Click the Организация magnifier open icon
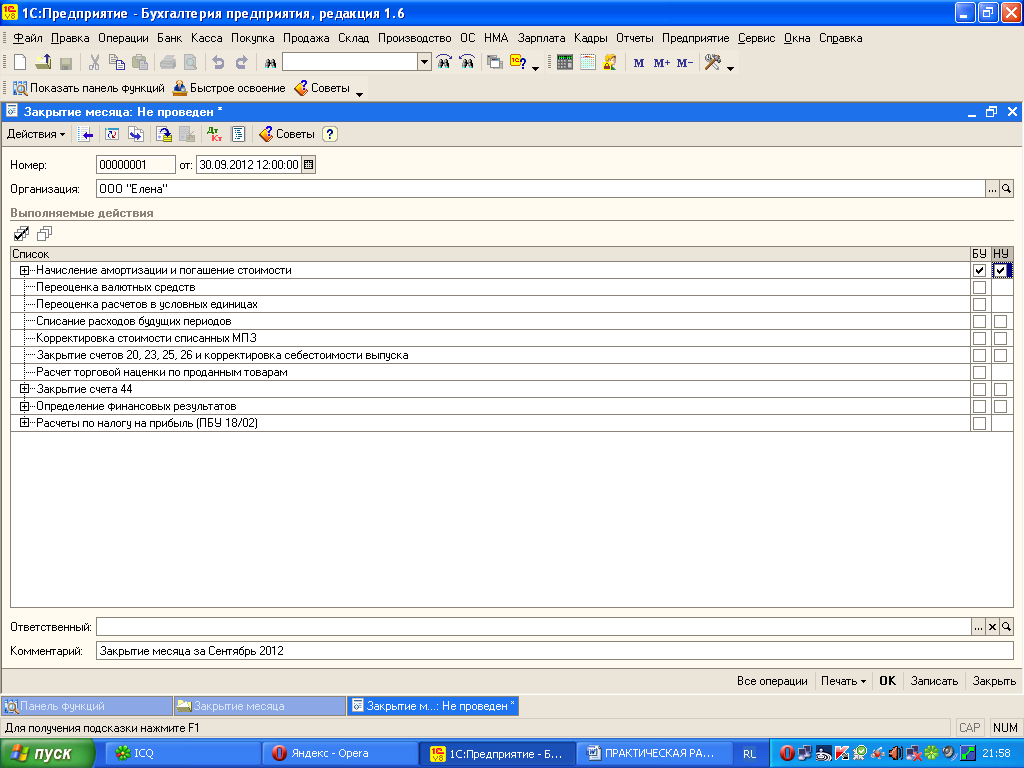 [x=1006, y=189]
